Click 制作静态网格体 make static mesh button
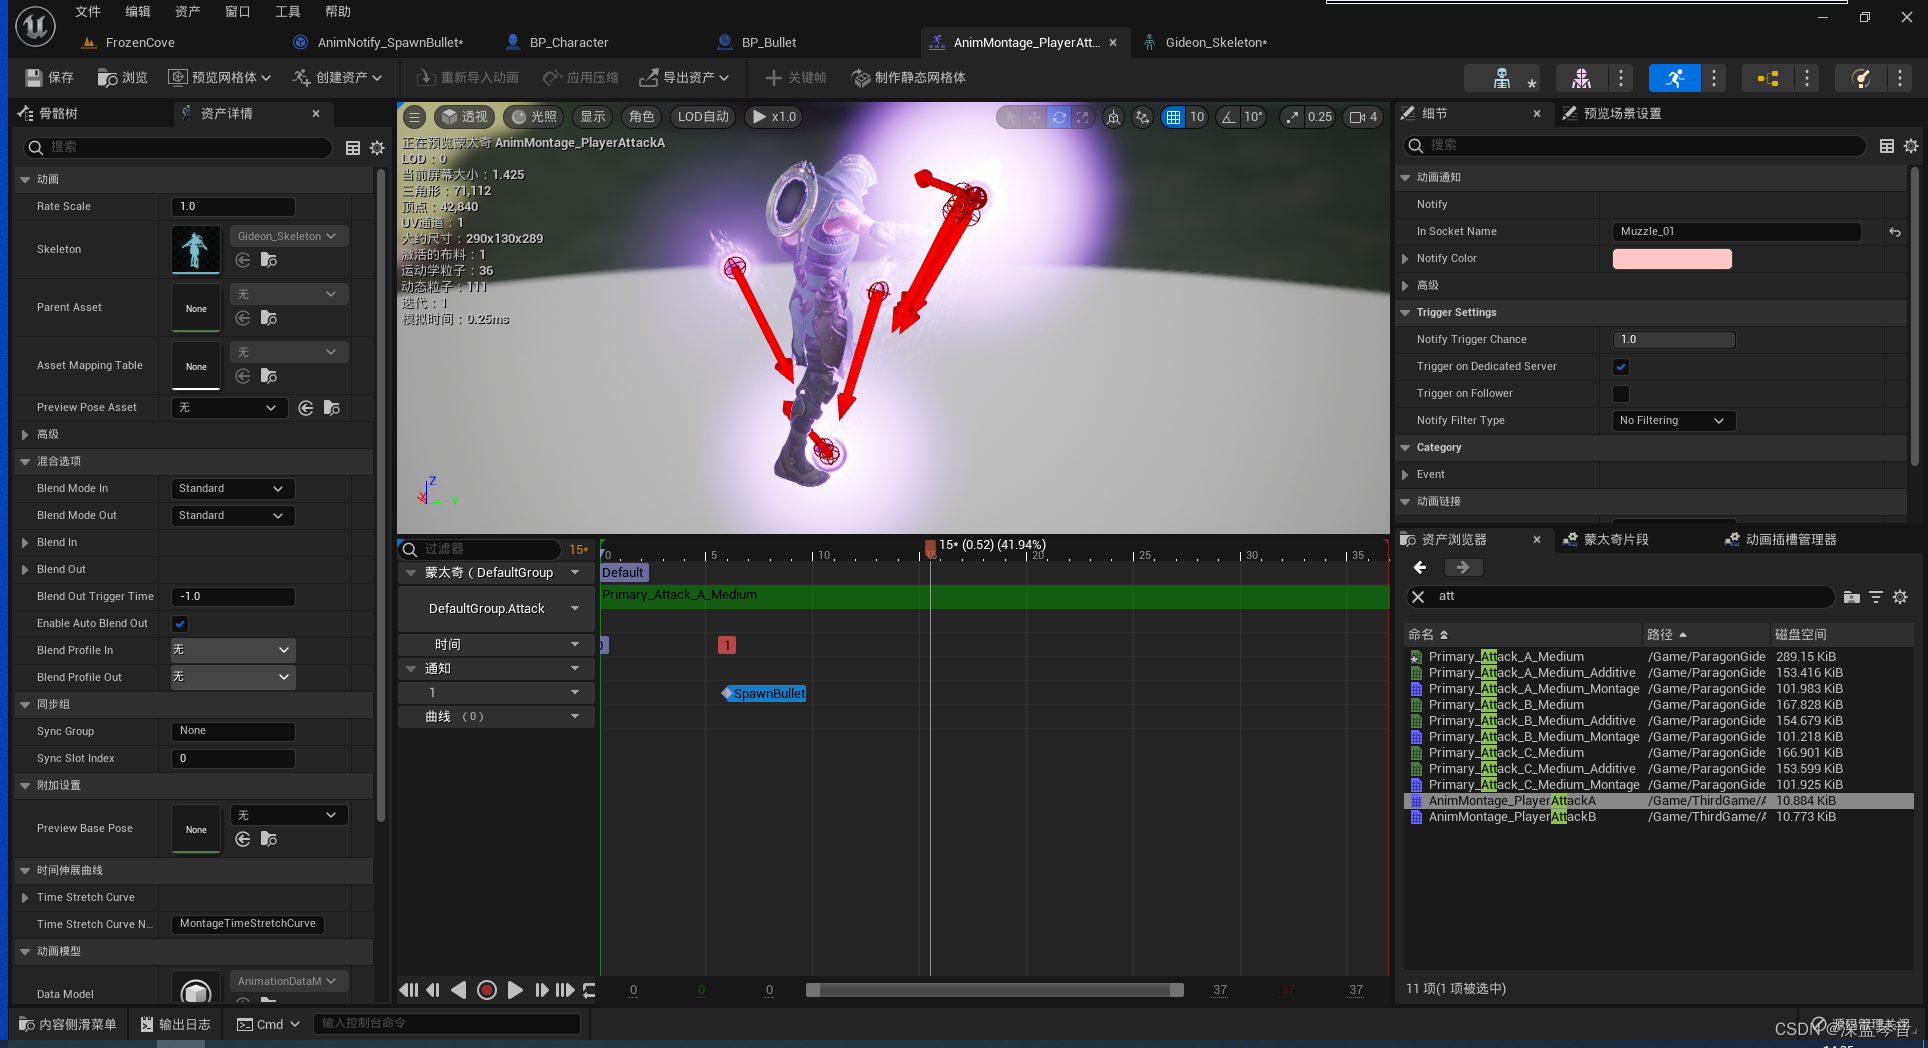Image resolution: width=1928 pixels, height=1048 pixels. tap(909, 78)
